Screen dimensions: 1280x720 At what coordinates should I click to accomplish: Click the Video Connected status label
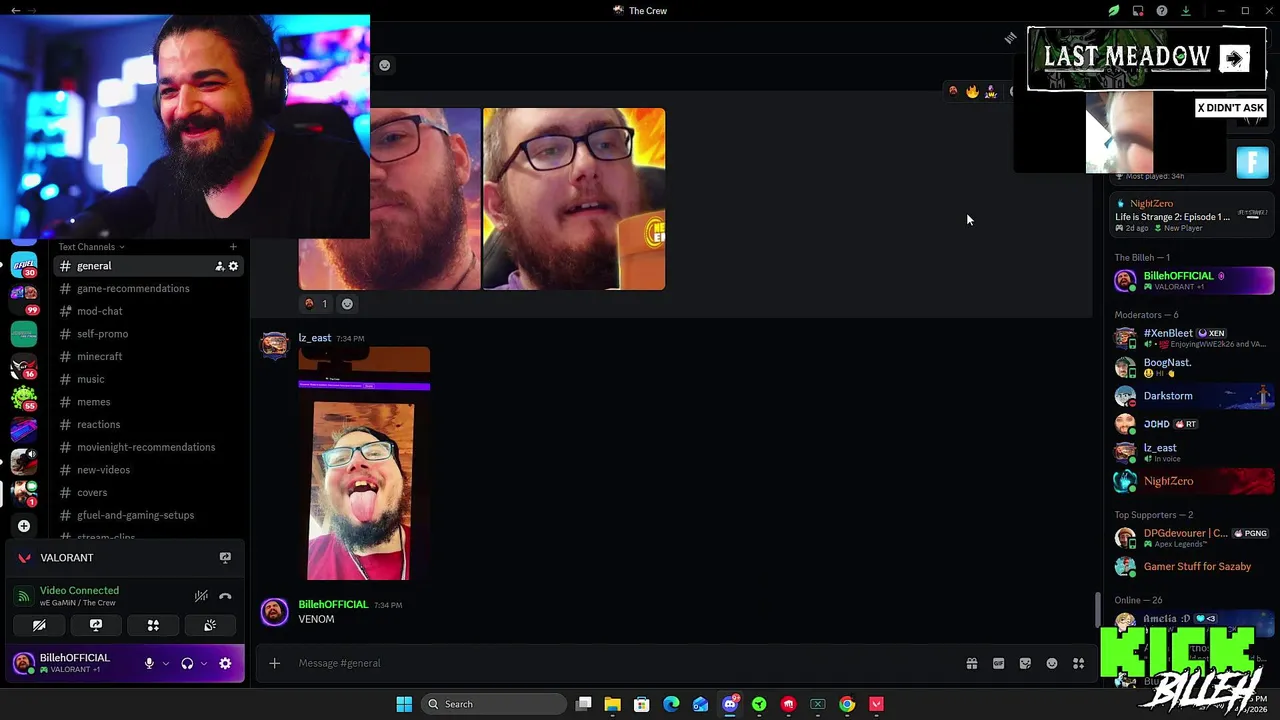[x=79, y=590]
